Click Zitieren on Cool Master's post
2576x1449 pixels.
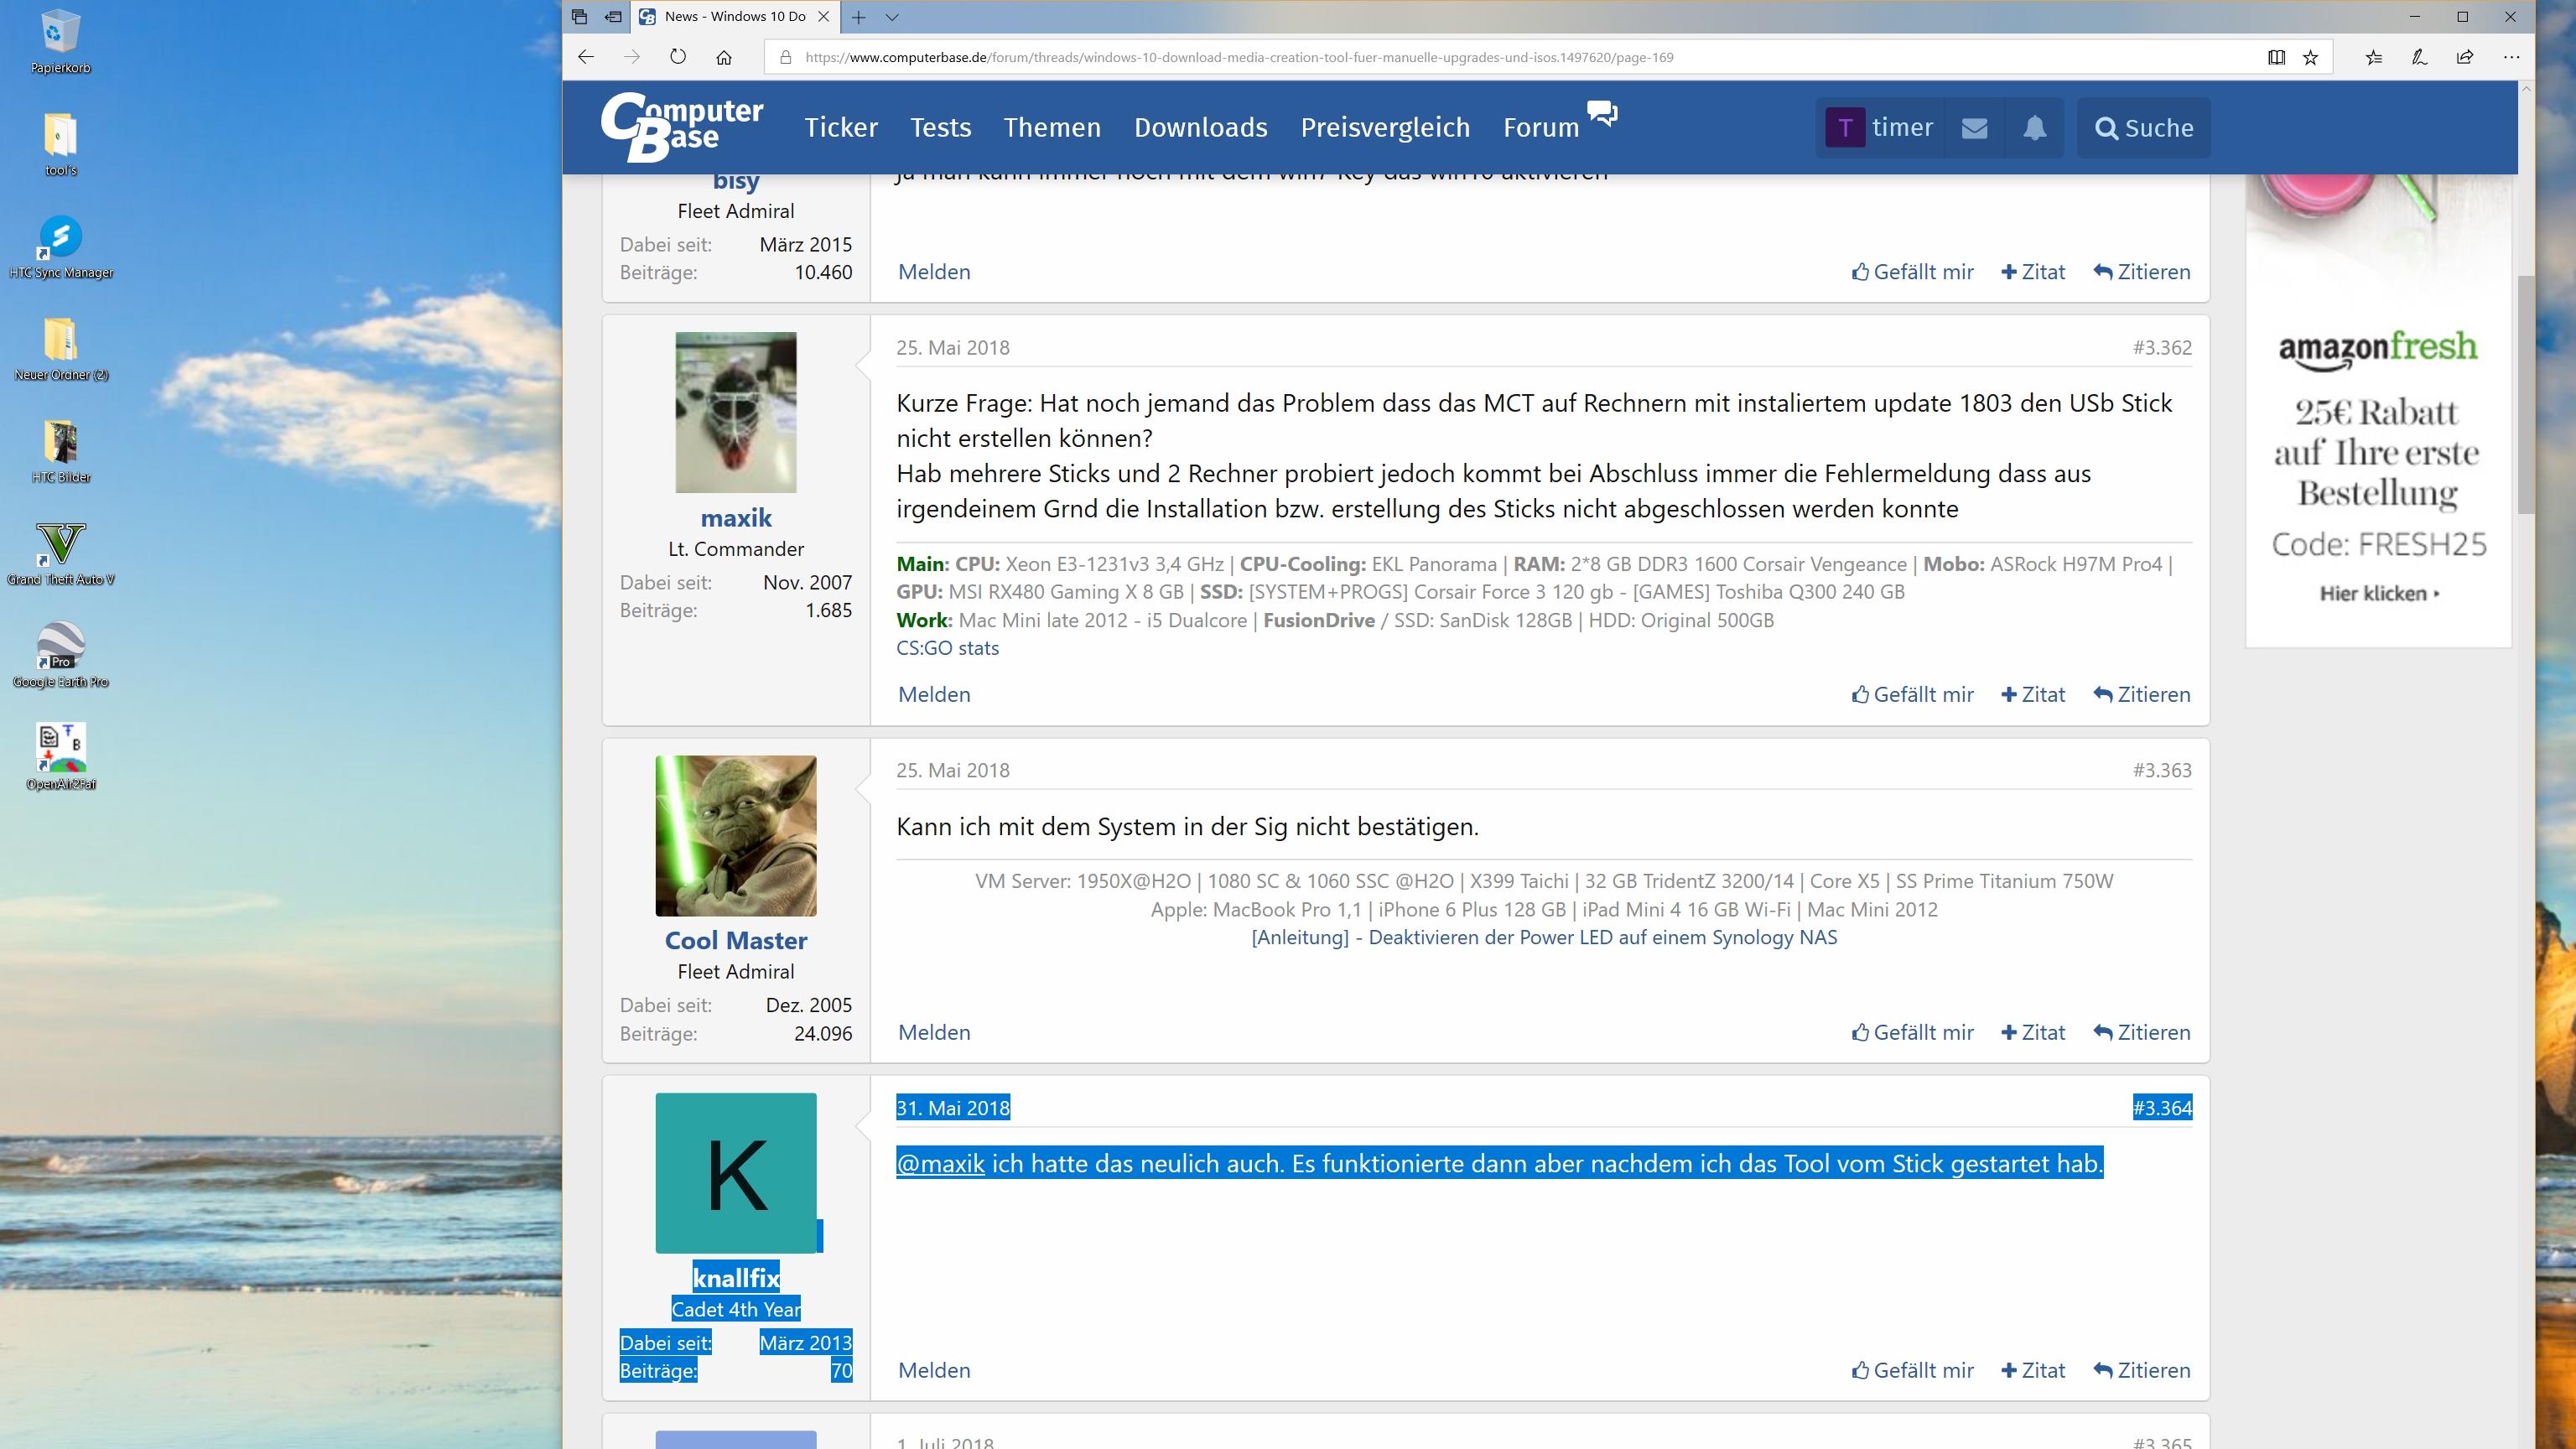2141,1032
